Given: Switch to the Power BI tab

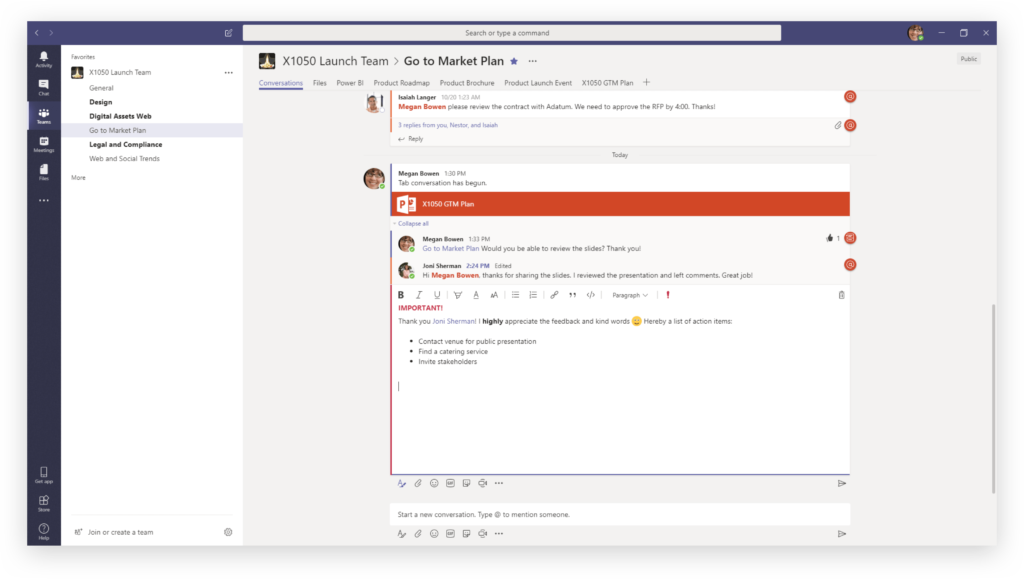Looking at the screenshot, I should [x=349, y=83].
